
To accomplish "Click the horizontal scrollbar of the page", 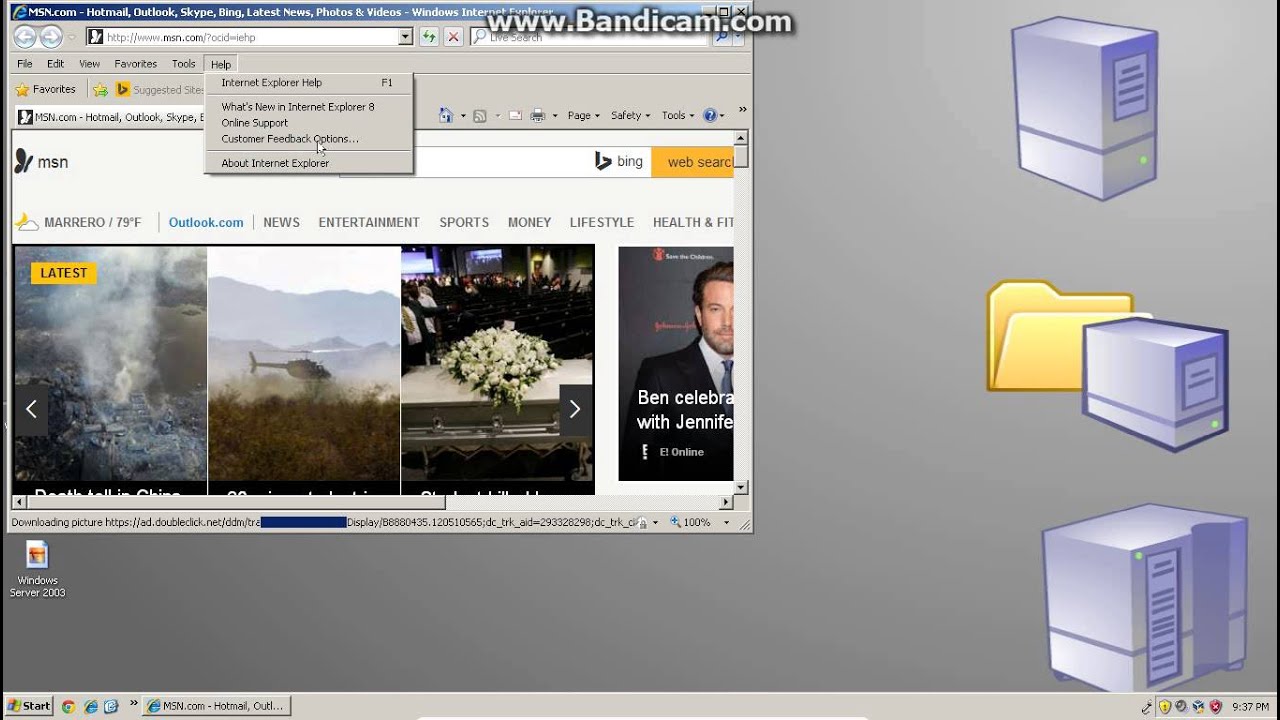I will (x=373, y=502).
